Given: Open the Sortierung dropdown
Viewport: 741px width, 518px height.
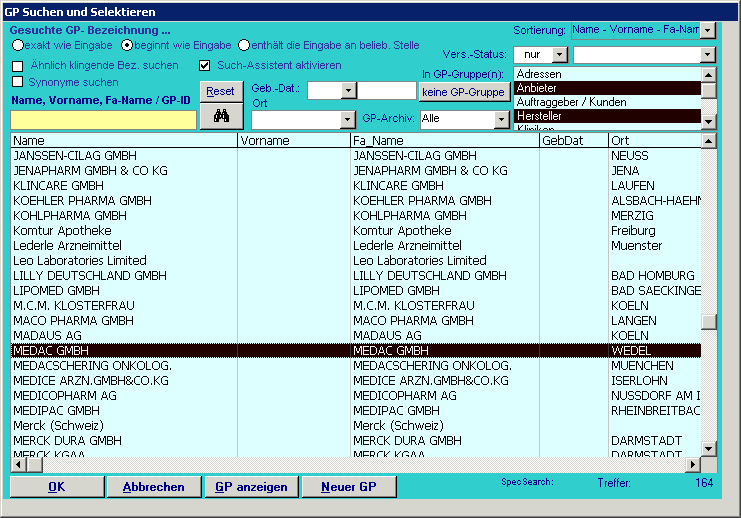Looking at the screenshot, I should point(707,30).
